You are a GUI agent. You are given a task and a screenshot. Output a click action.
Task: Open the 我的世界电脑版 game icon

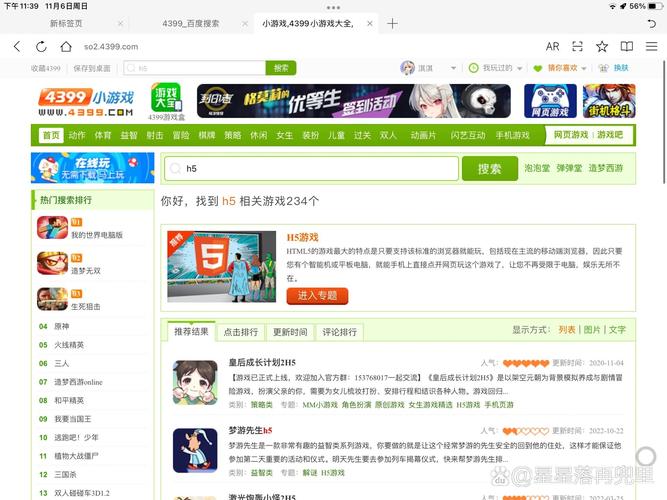(x=52, y=228)
